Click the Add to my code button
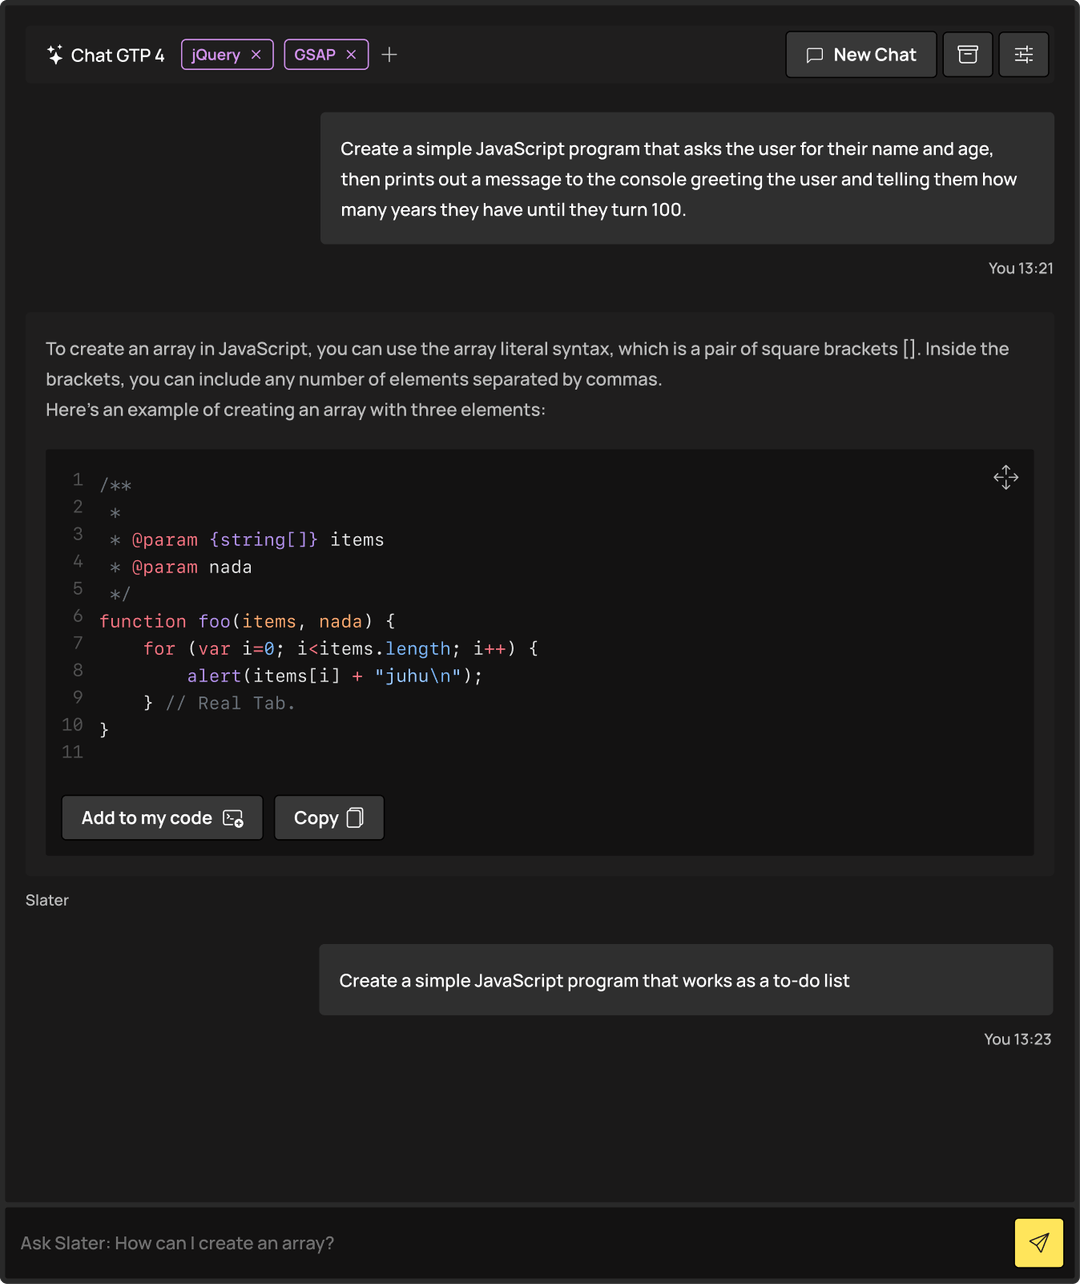This screenshot has width=1080, height=1284. point(161,817)
